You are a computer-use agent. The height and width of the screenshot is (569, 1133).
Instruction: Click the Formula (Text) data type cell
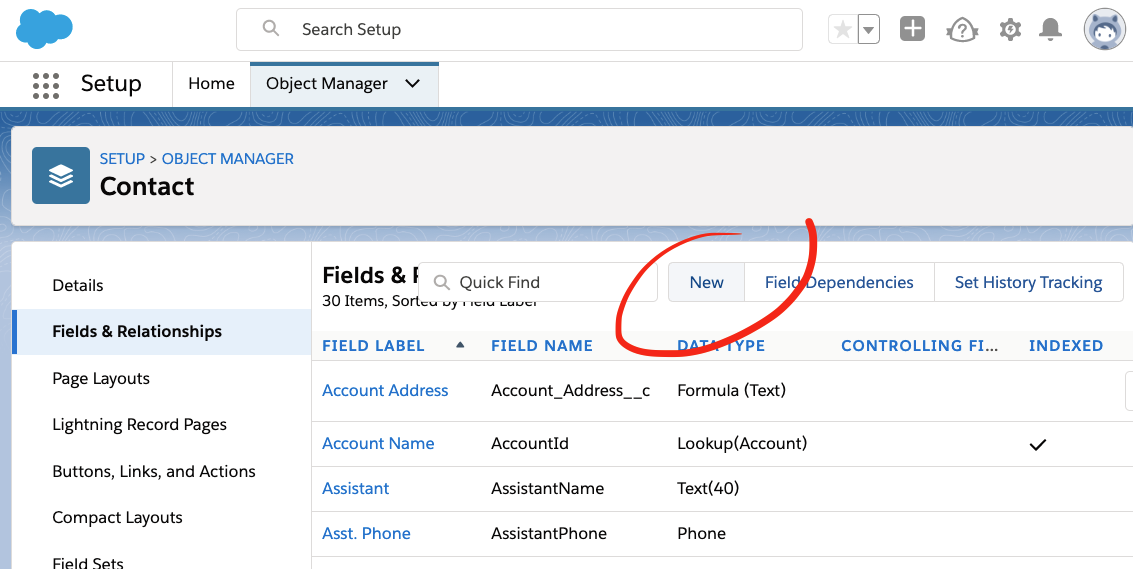point(731,390)
